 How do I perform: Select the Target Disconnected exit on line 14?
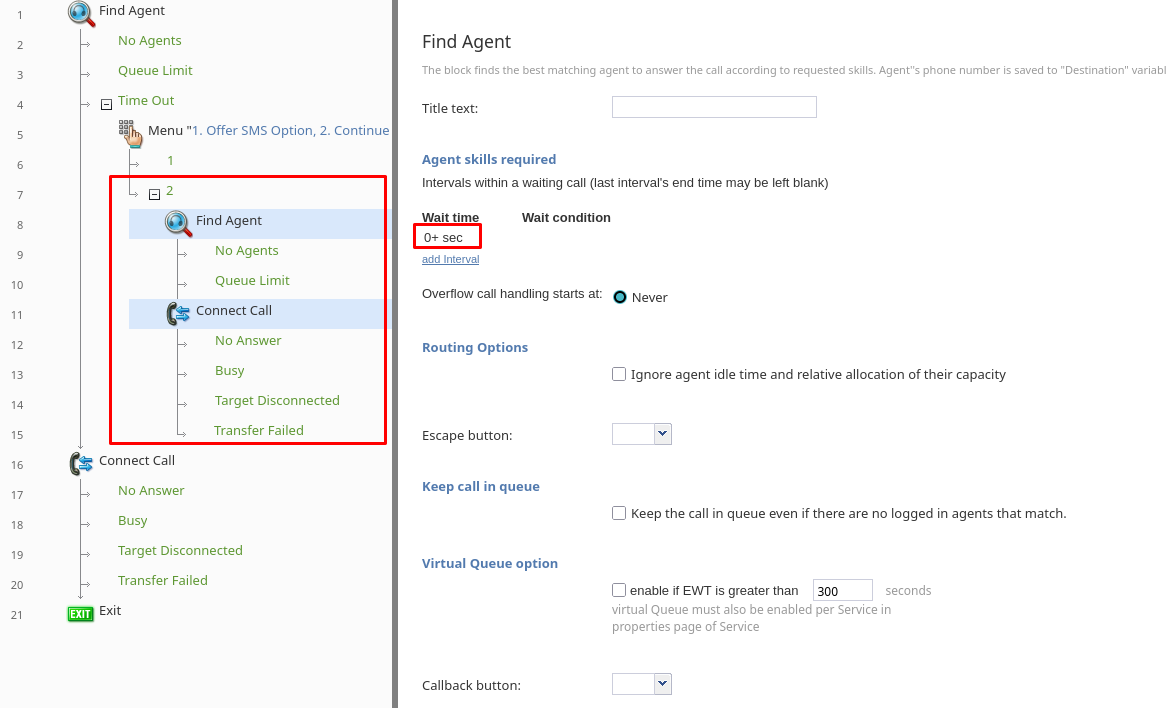pyautogui.click(x=277, y=401)
